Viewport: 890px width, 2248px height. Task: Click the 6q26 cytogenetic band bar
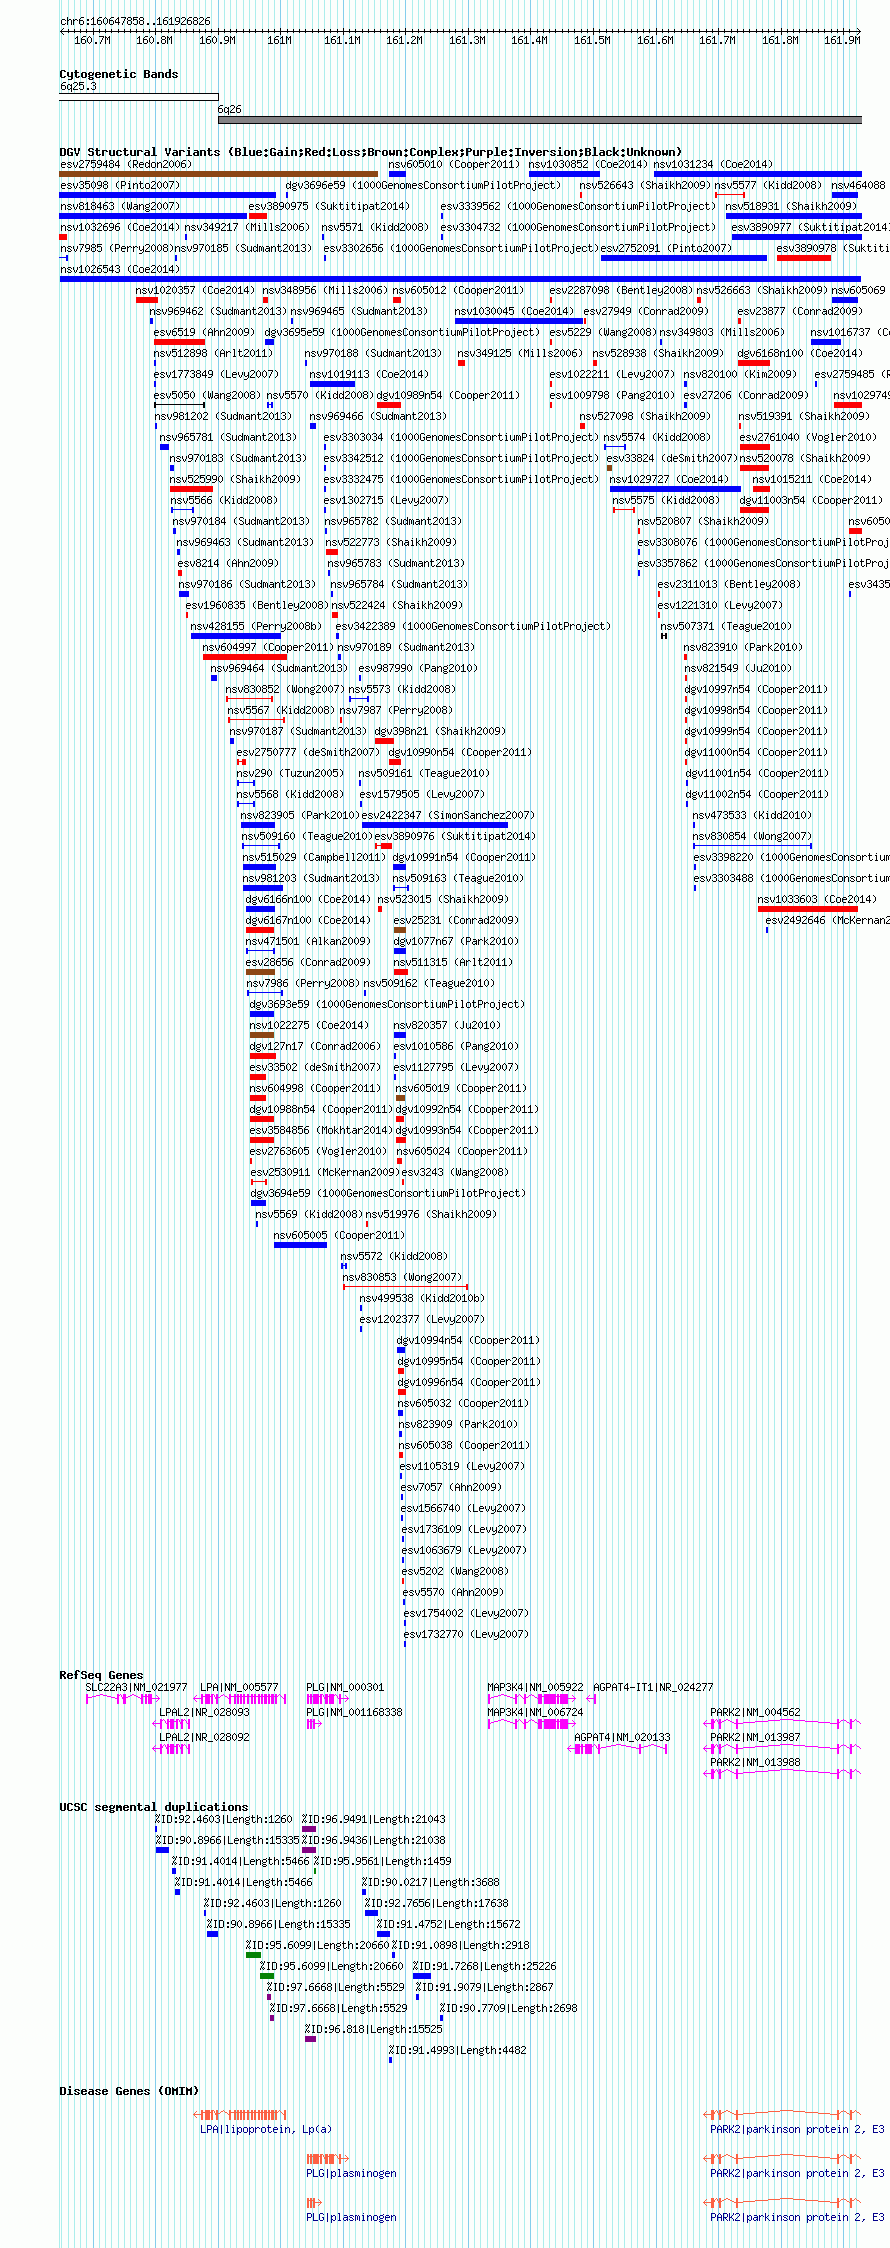click(539, 120)
